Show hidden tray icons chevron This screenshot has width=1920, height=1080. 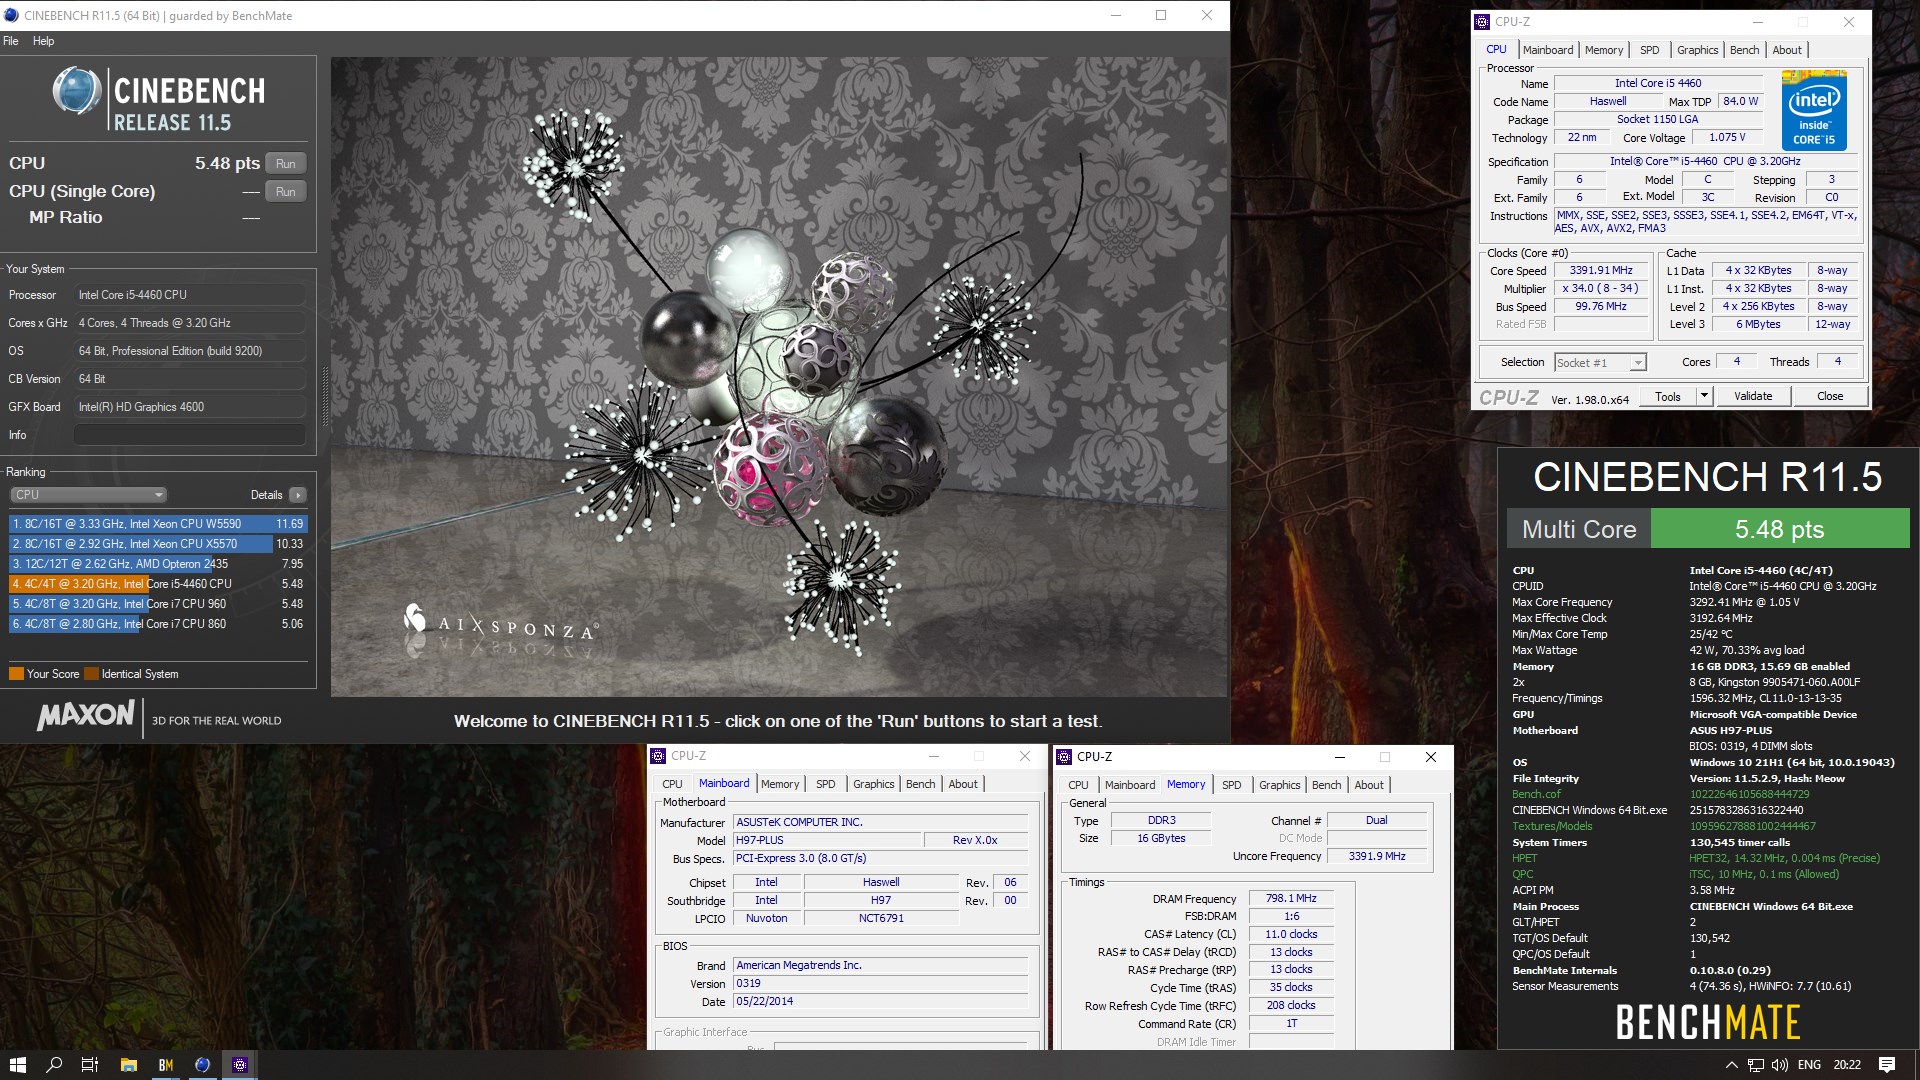tap(1731, 1065)
